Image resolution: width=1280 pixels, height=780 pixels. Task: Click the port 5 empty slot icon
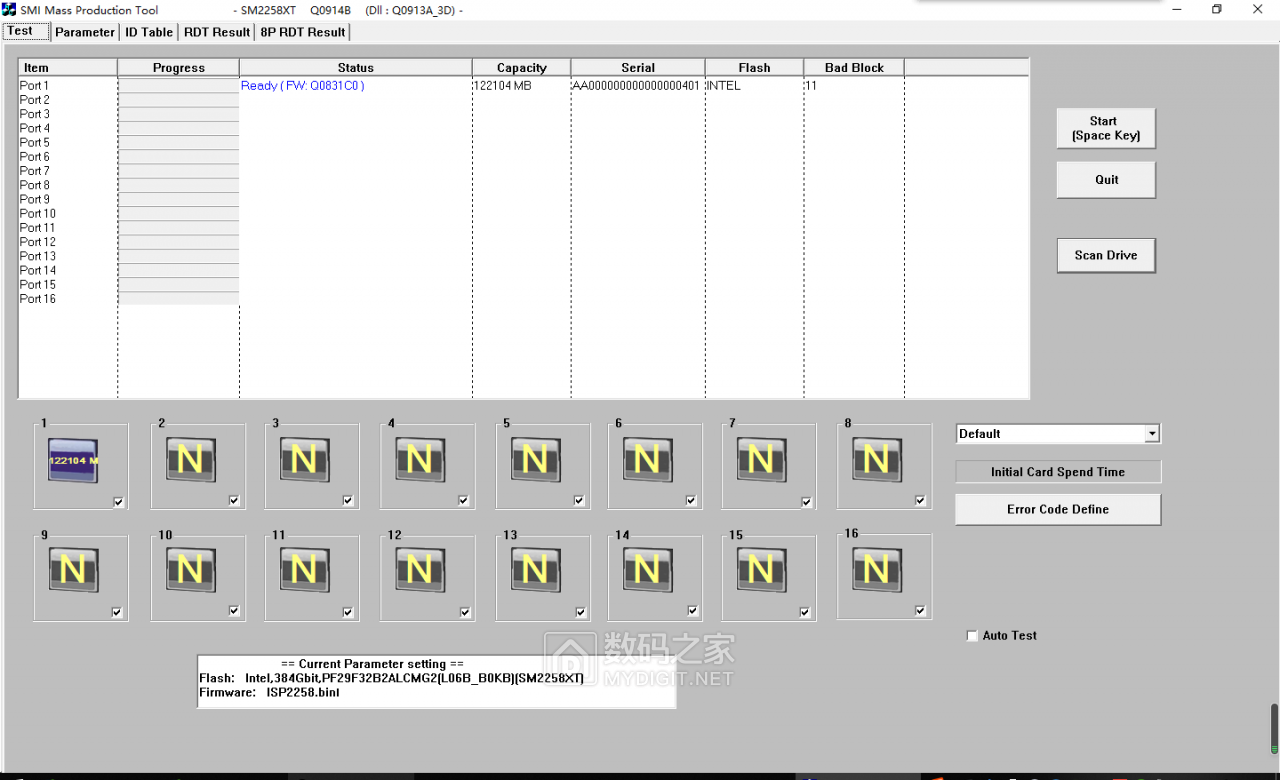pyautogui.click(x=535, y=460)
